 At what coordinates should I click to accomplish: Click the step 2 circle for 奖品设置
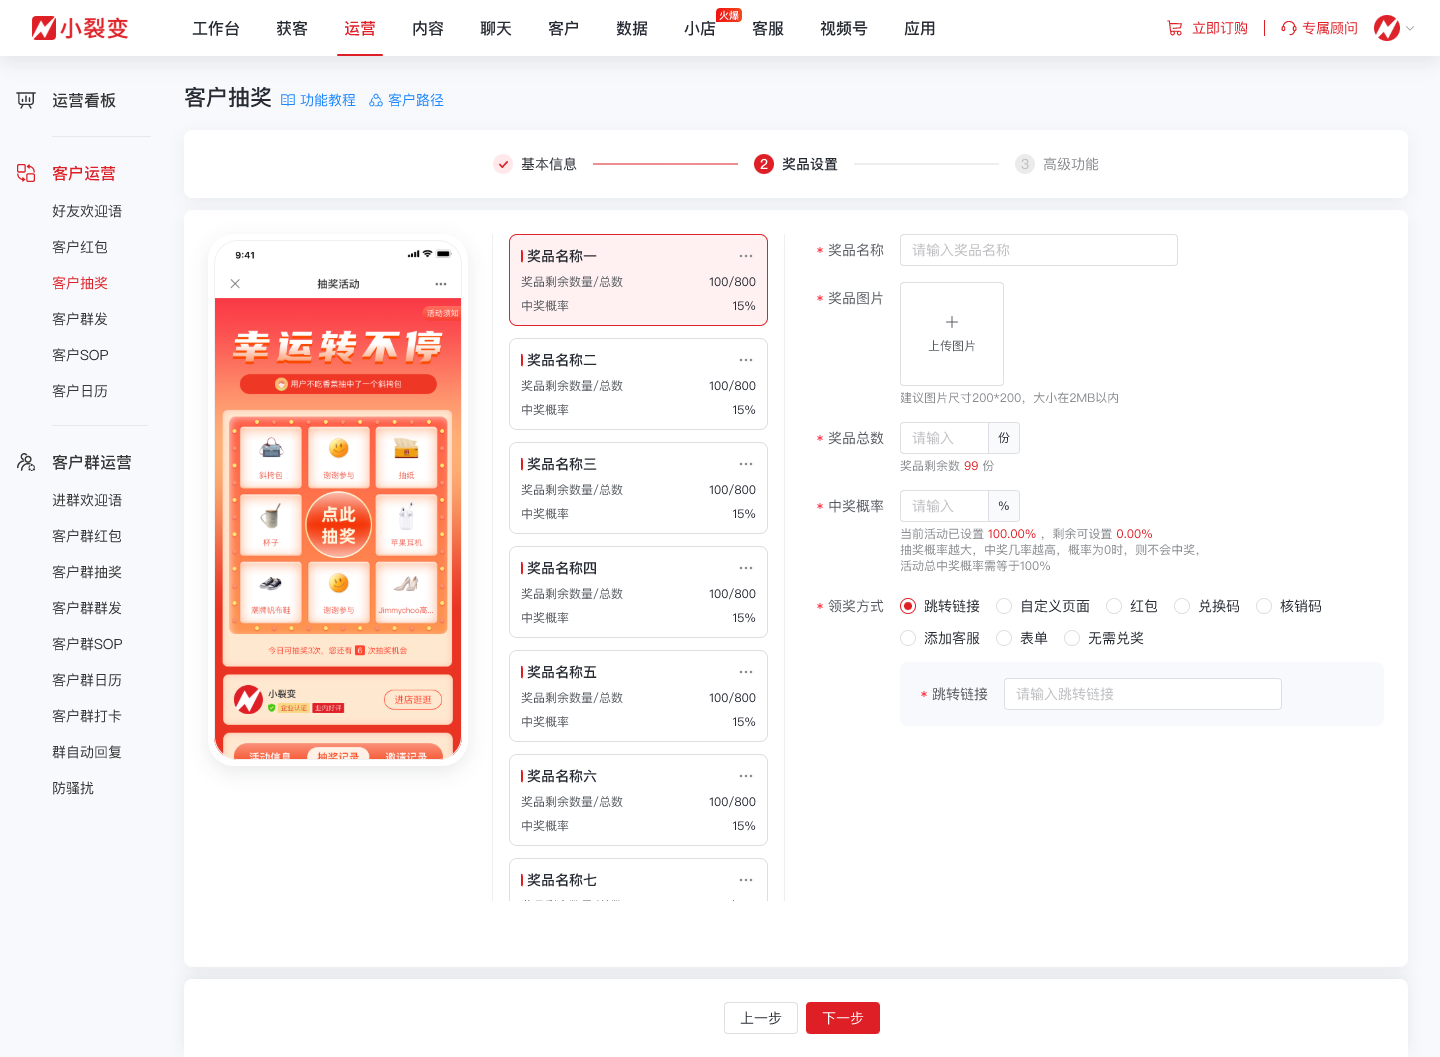[764, 164]
